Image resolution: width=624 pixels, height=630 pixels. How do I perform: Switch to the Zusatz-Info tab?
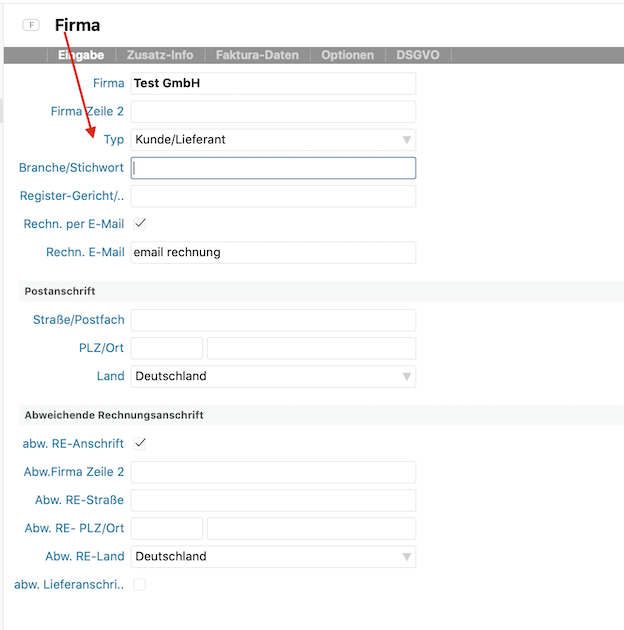[x=160, y=55]
